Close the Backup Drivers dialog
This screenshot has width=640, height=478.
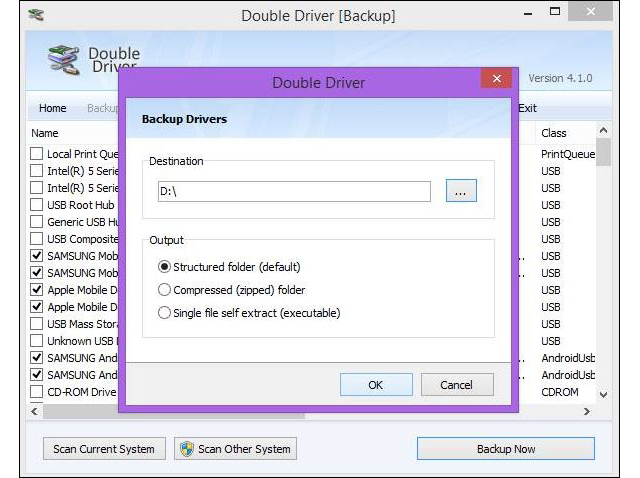(x=496, y=78)
